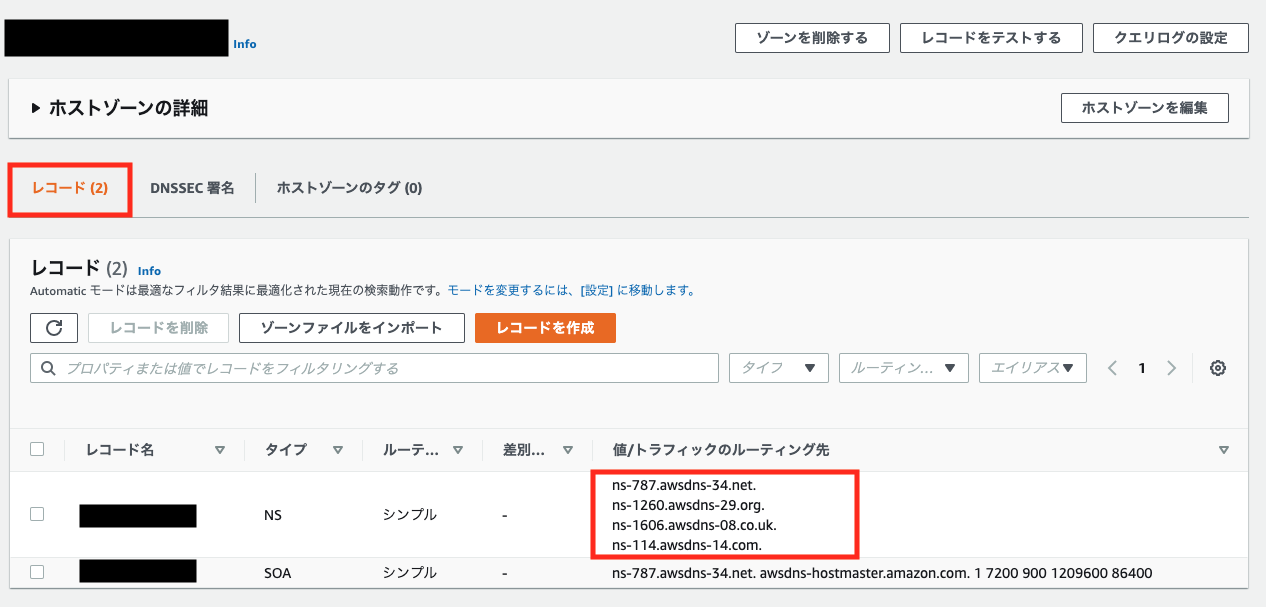Click the ゾーンを削除する button
Screen dimensions: 1266x607
pos(812,37)
